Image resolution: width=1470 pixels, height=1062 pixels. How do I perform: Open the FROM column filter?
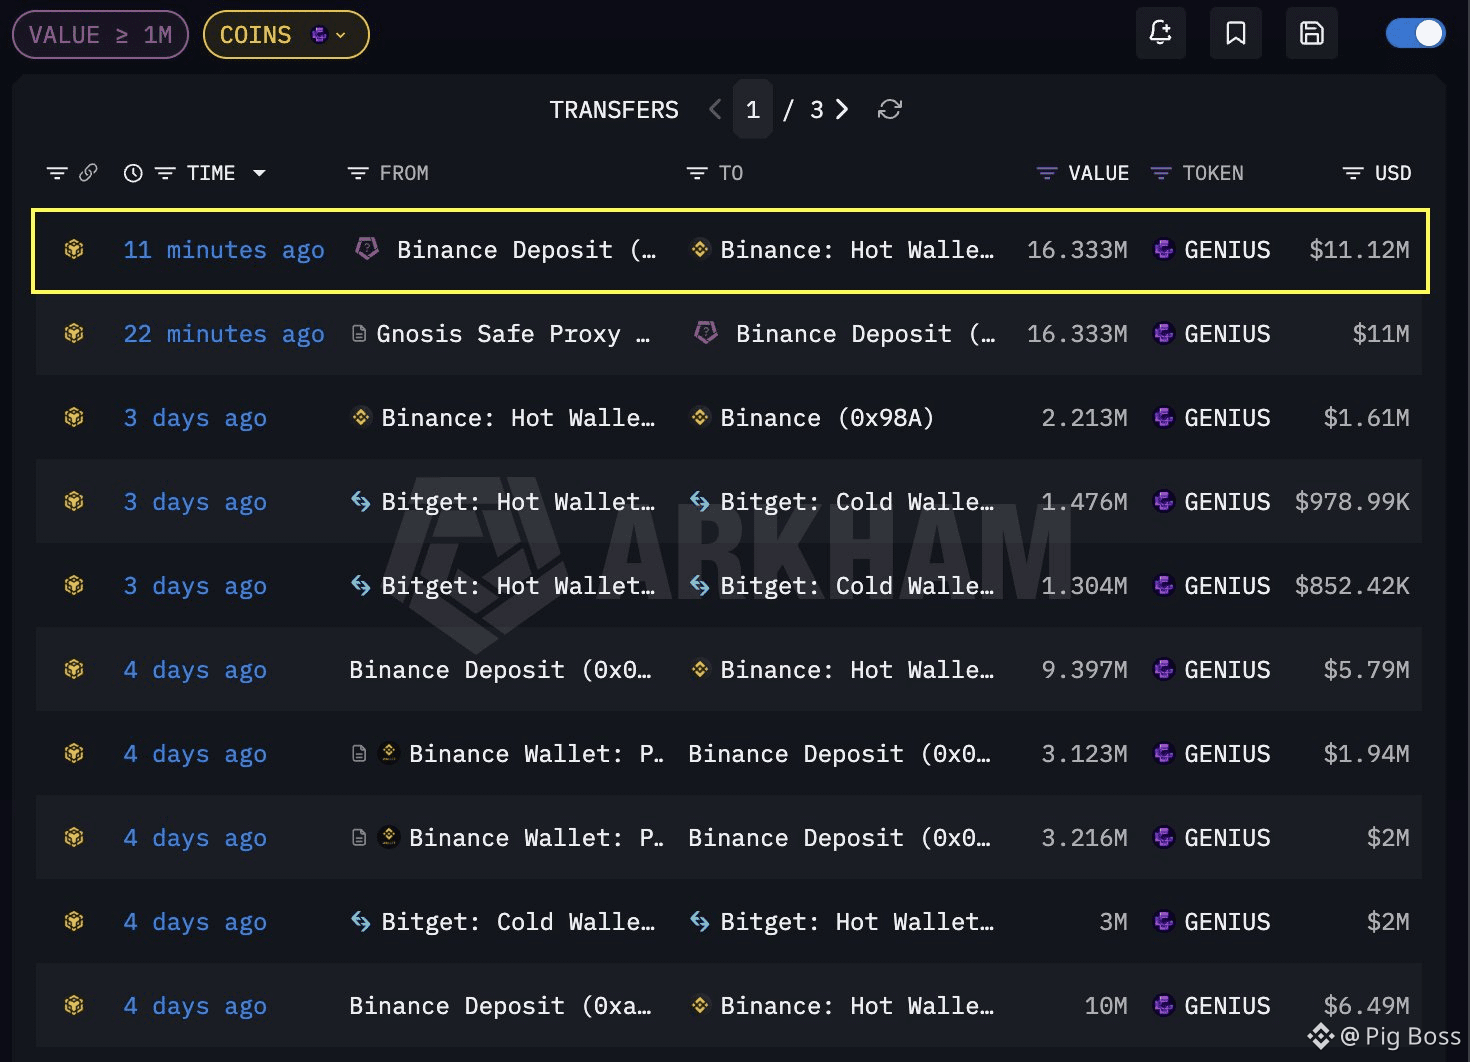click(358, 173)
